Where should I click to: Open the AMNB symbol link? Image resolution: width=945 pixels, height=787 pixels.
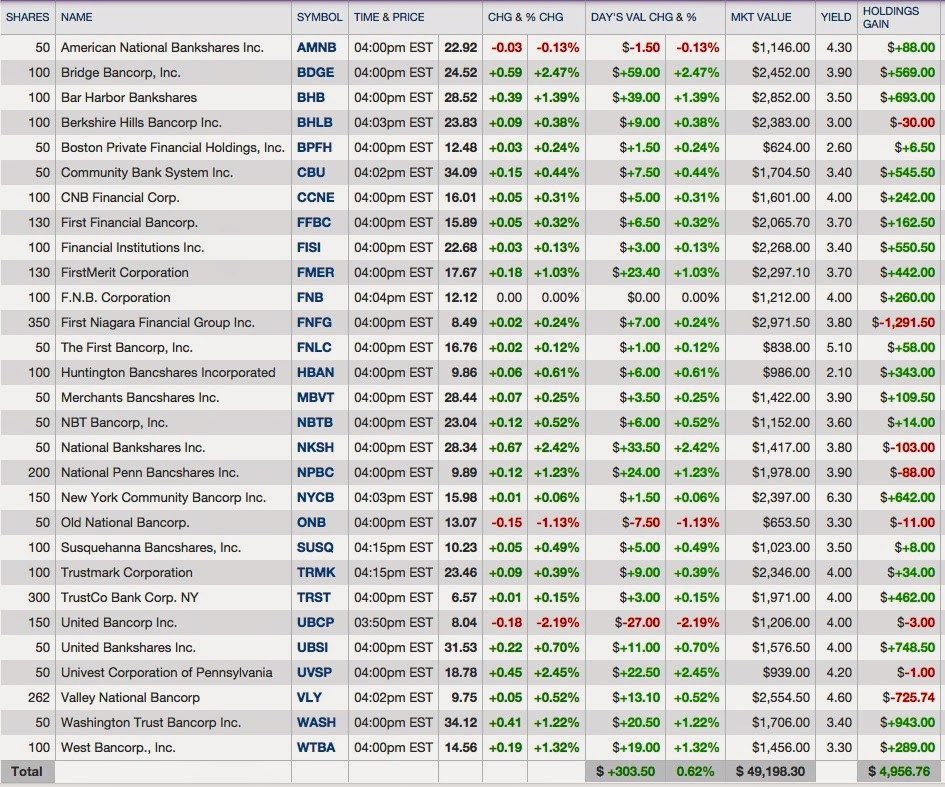(316, 47)
